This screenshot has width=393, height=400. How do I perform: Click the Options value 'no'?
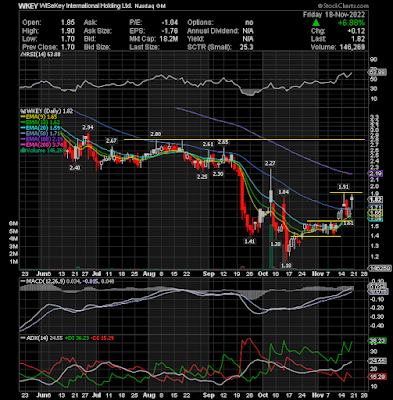(249, 23)
